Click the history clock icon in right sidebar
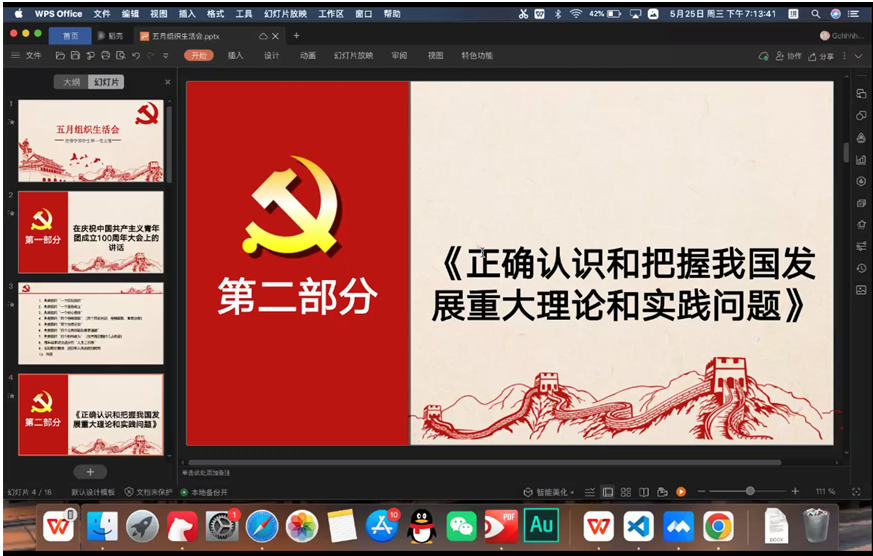The image size is (873, 556). point(861,268)
